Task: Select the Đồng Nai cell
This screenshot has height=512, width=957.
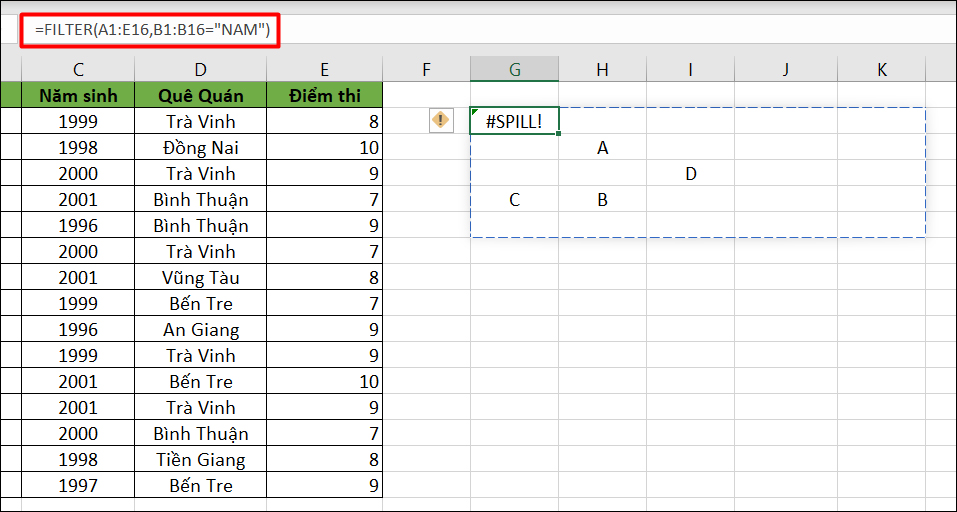Action: pyautogui.click(x=201, y=148)
